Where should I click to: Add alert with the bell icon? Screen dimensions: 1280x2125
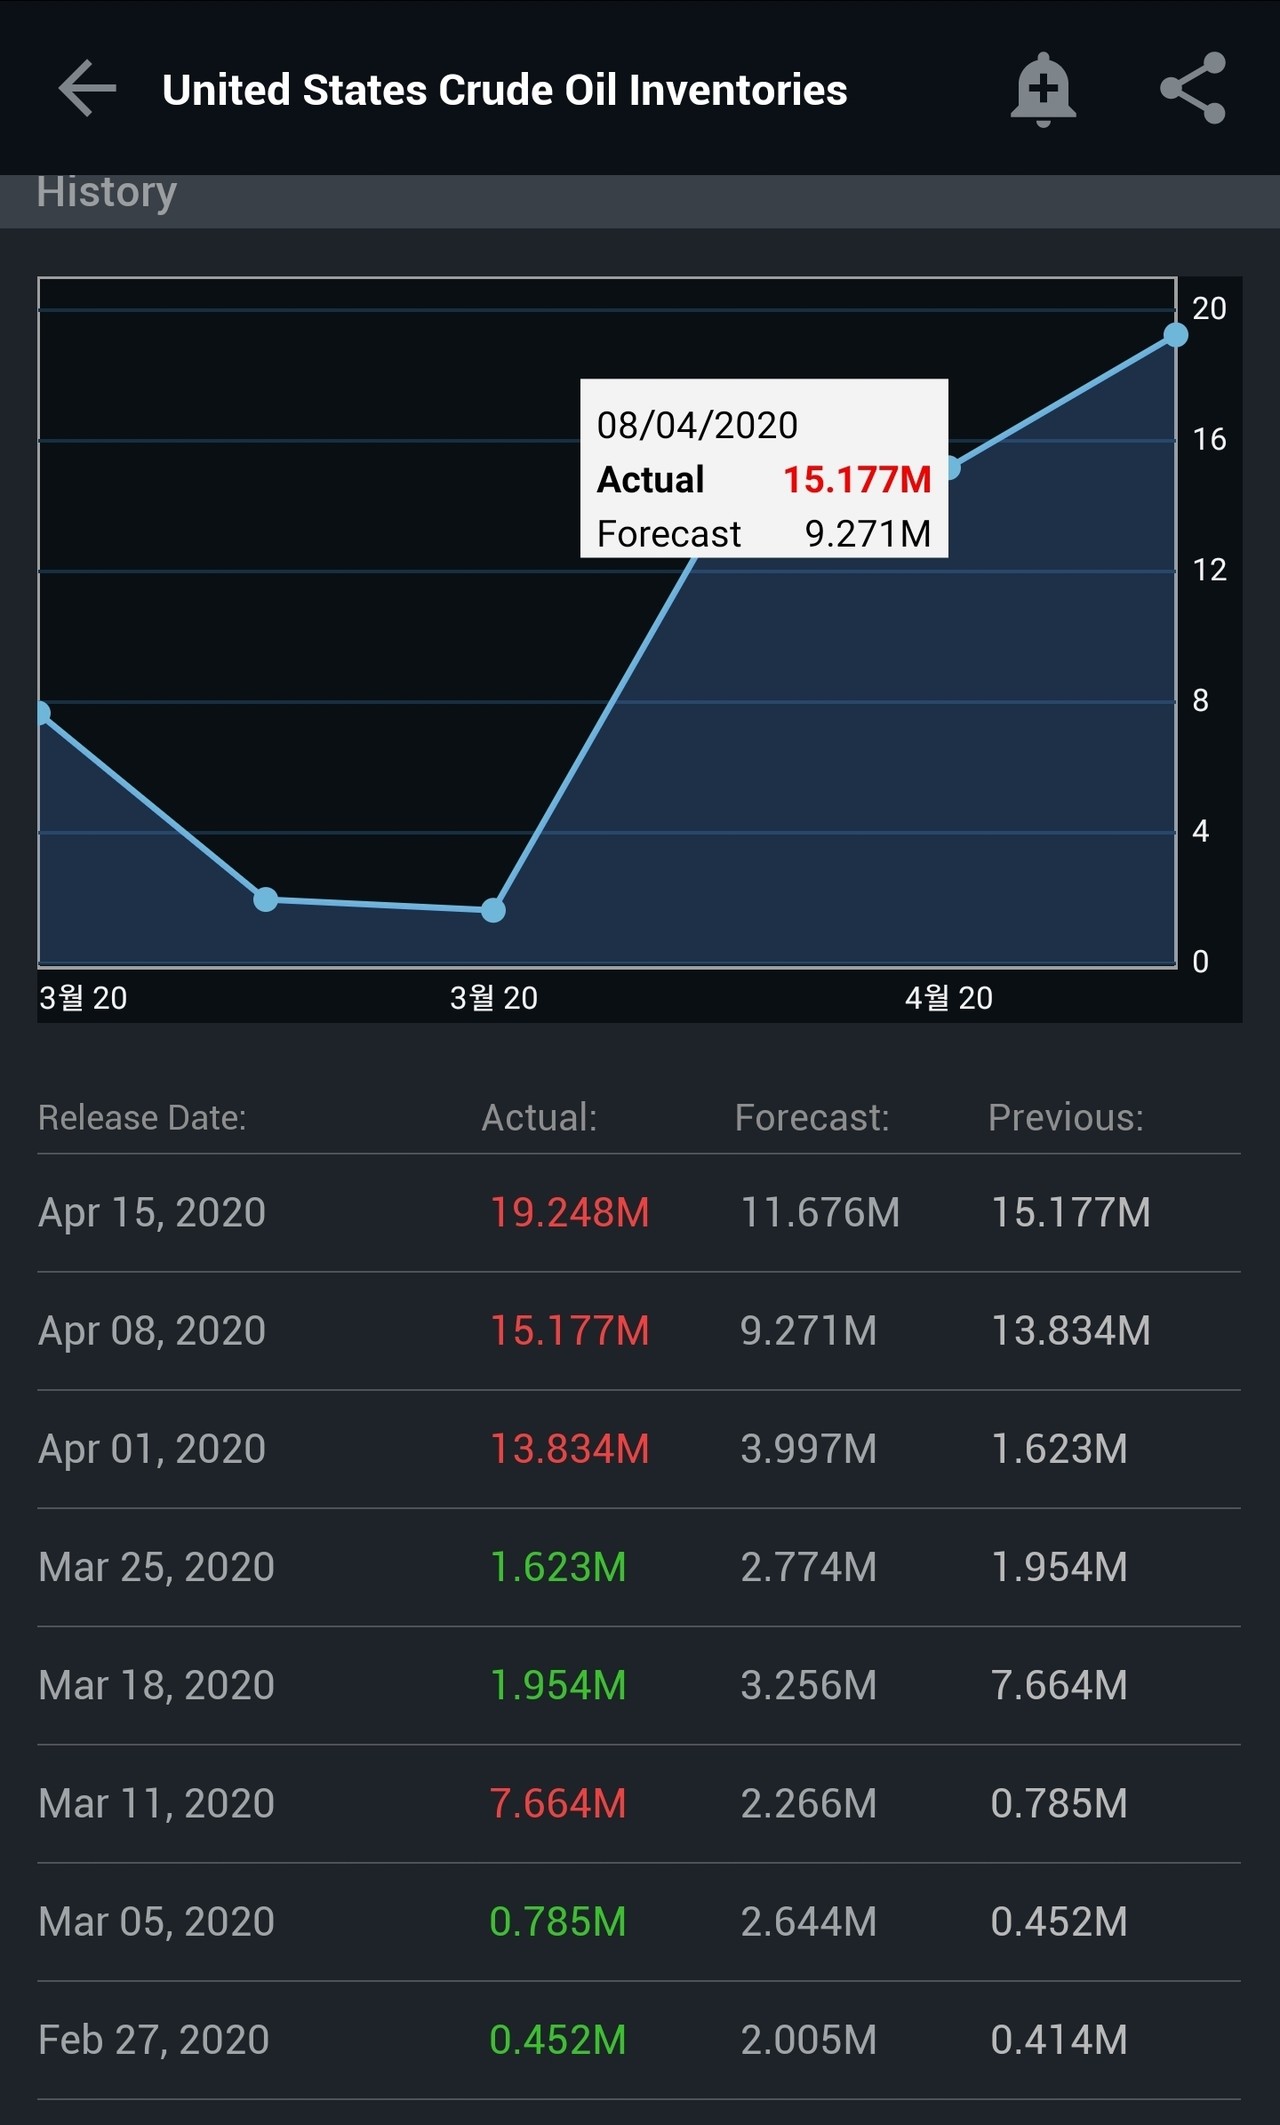tap(1042, 89)
